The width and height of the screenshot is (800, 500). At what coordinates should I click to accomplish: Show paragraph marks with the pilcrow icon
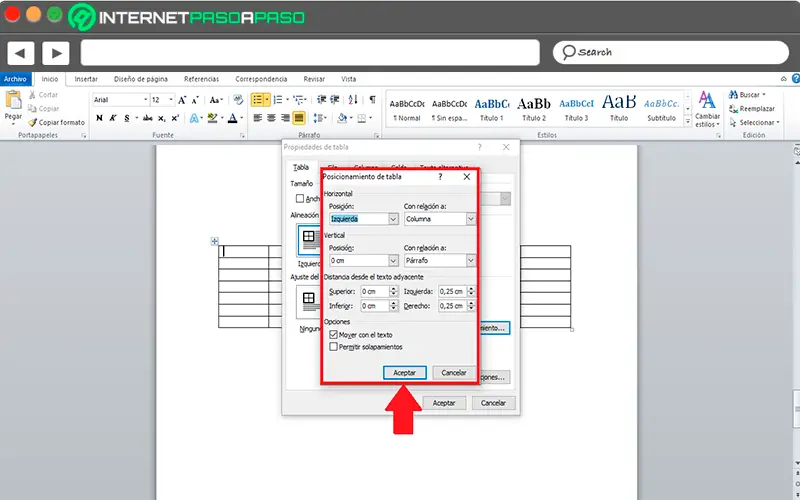372,100
